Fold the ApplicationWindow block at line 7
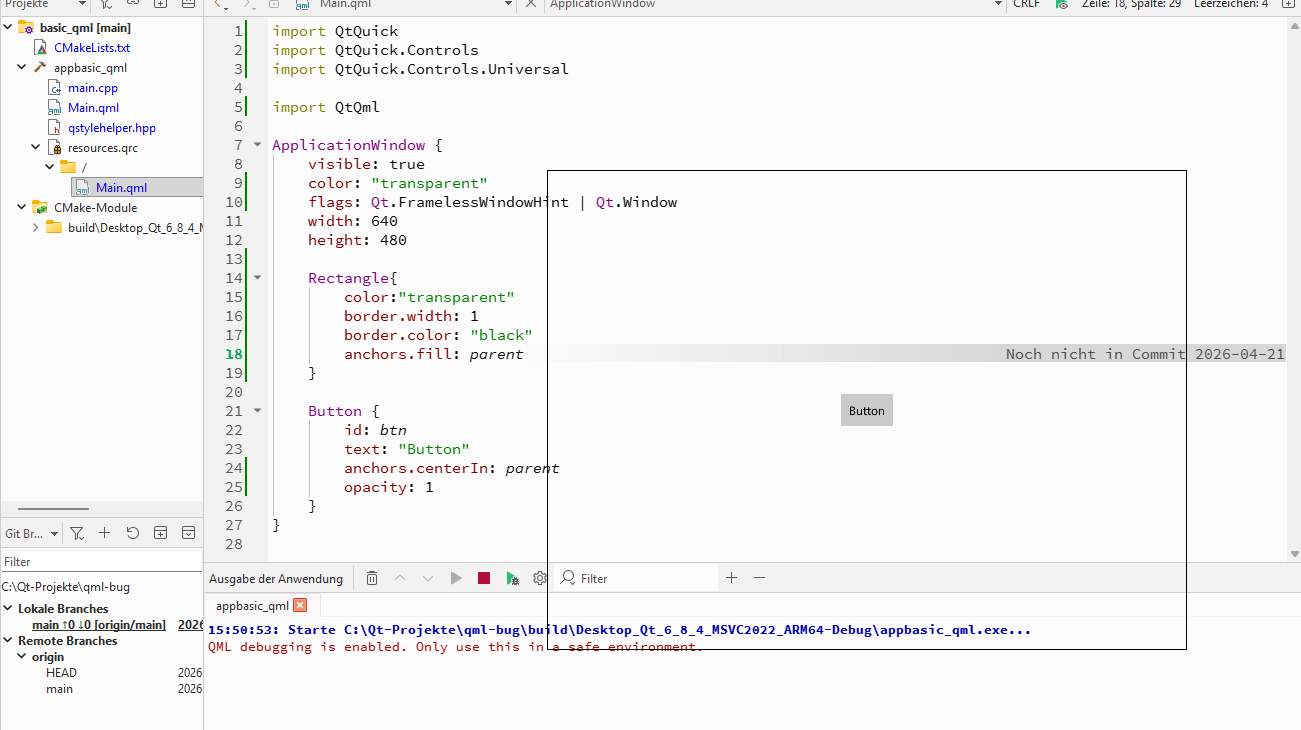 (x=257, y=145)
